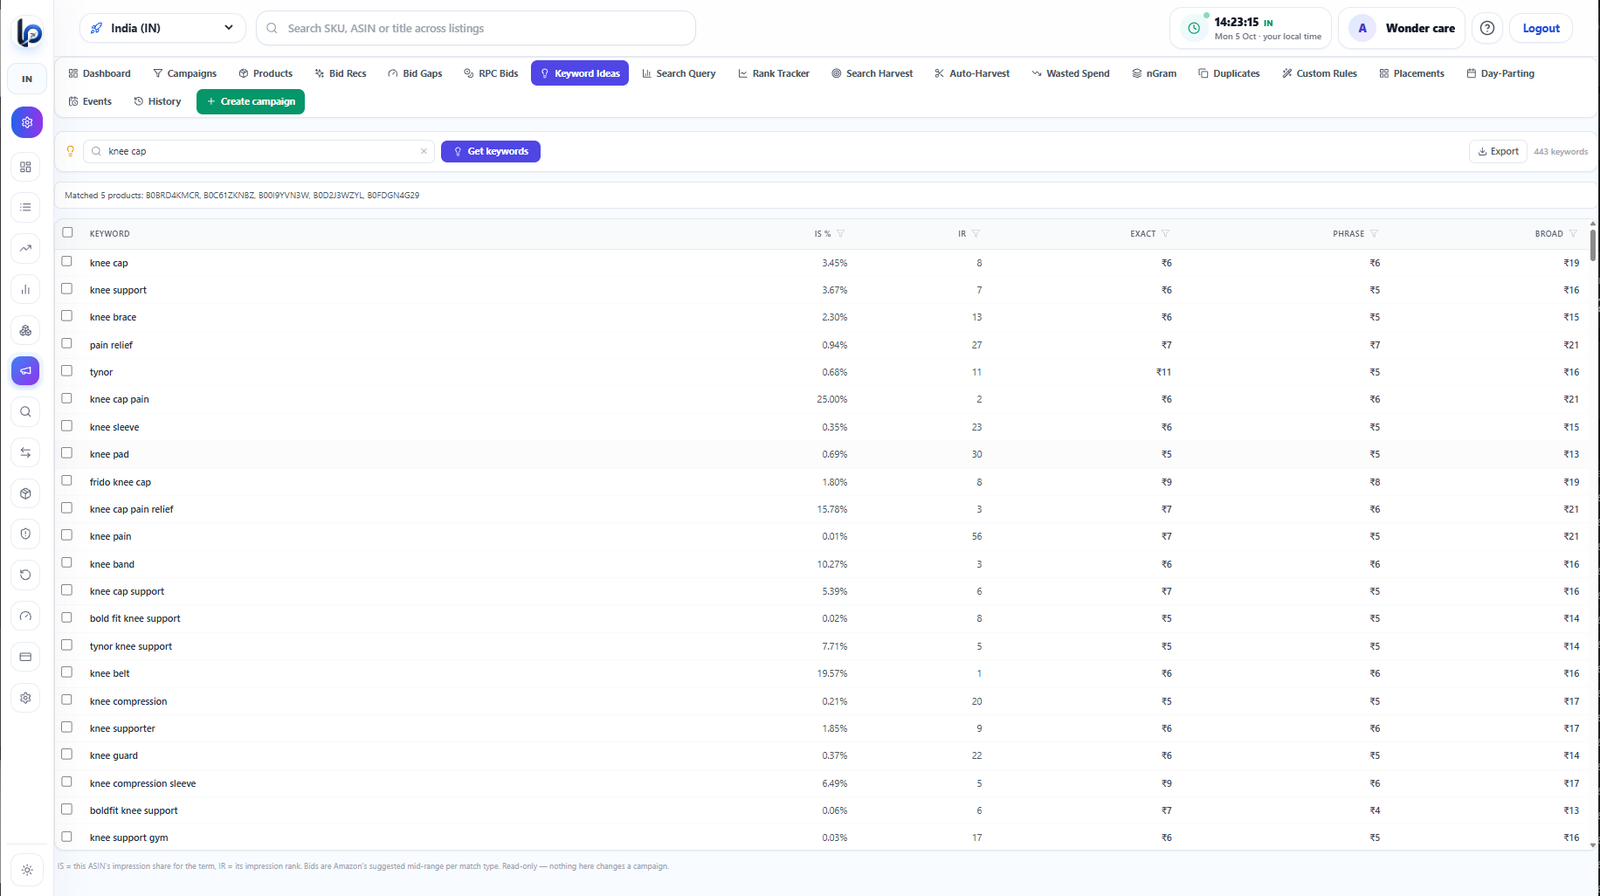
Task: Open the Wasted Spend tab
Action: (1071, 73)
